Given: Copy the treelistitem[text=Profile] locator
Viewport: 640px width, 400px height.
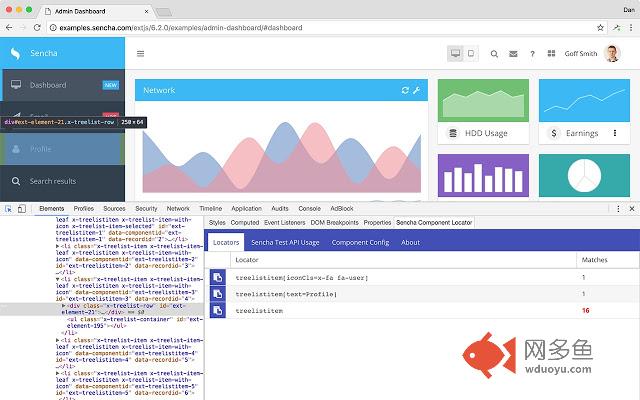Looking at the screenshot, I should pyautogui.click(x=217, y=294).
